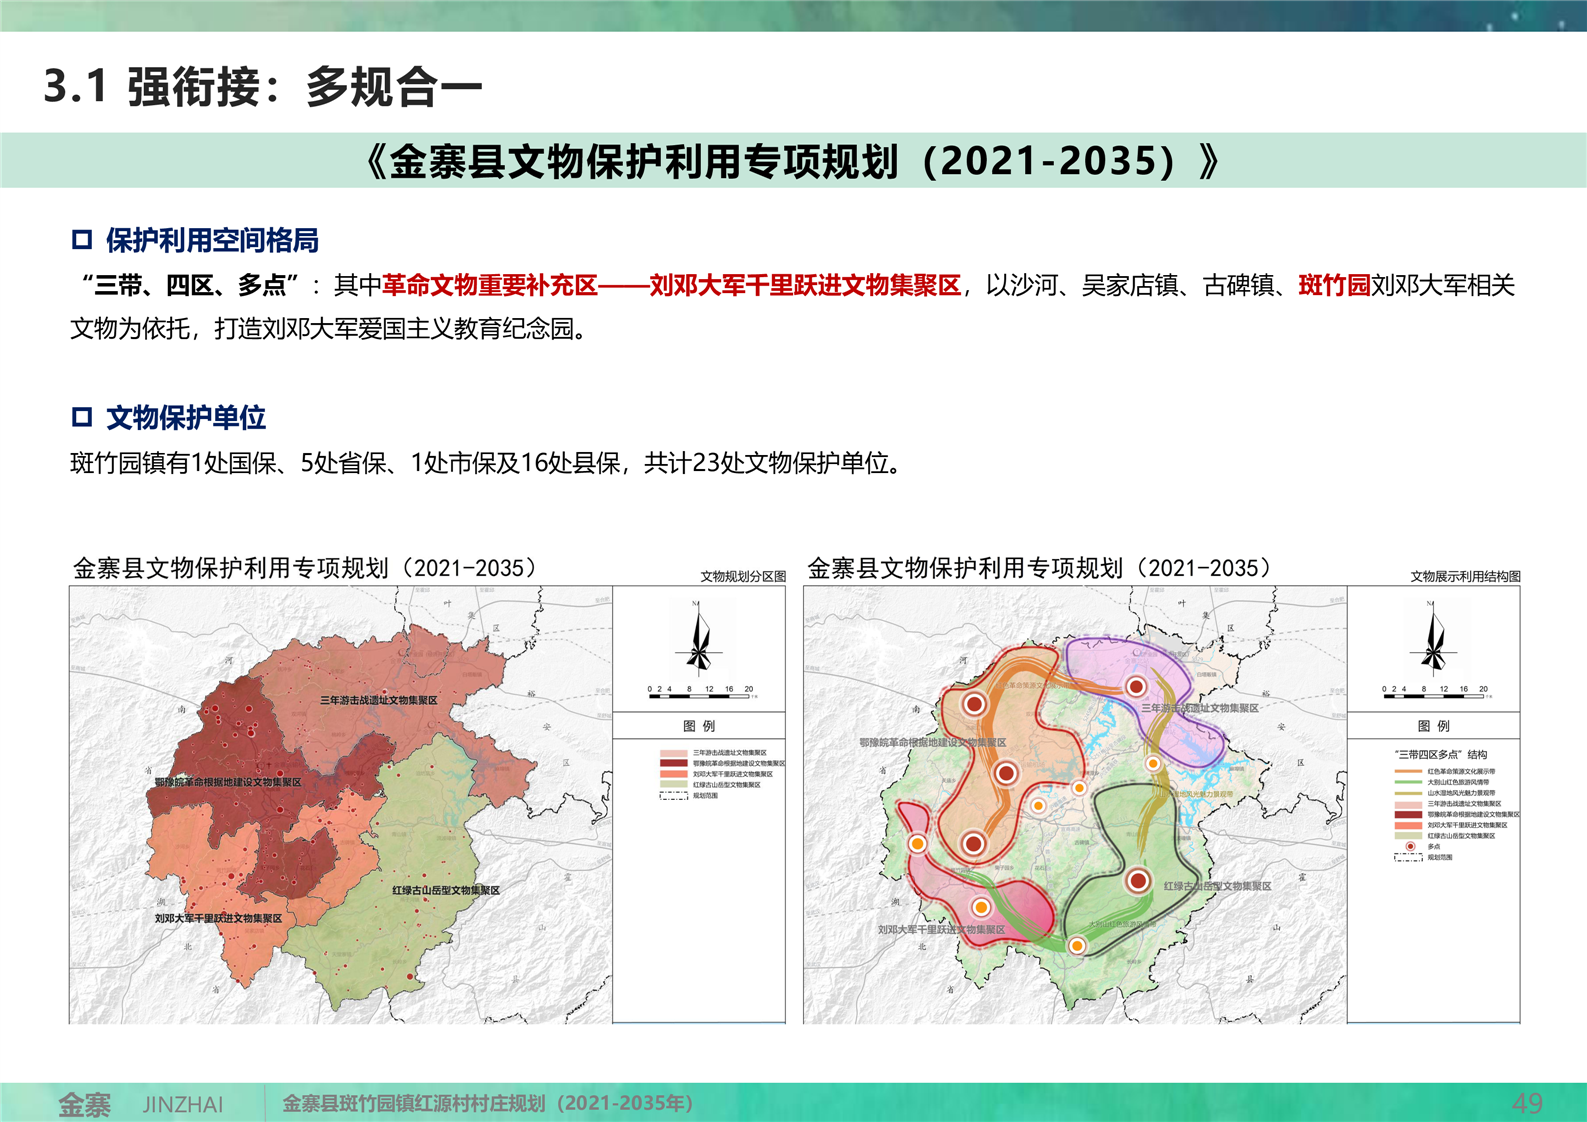
Task: Click the green 红绿古山岳型 swatch in left legend
Action: pos(673,785)
